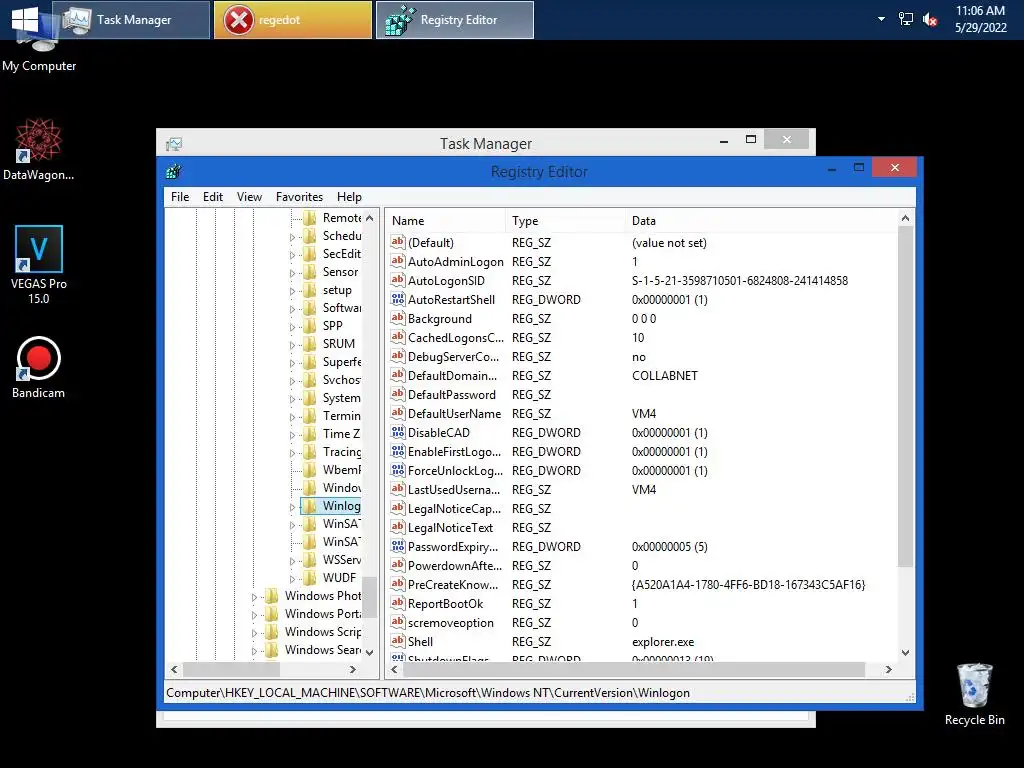Select the DefaultUserName value
The width and height of the screenshot is (1024, 768).
454,413
